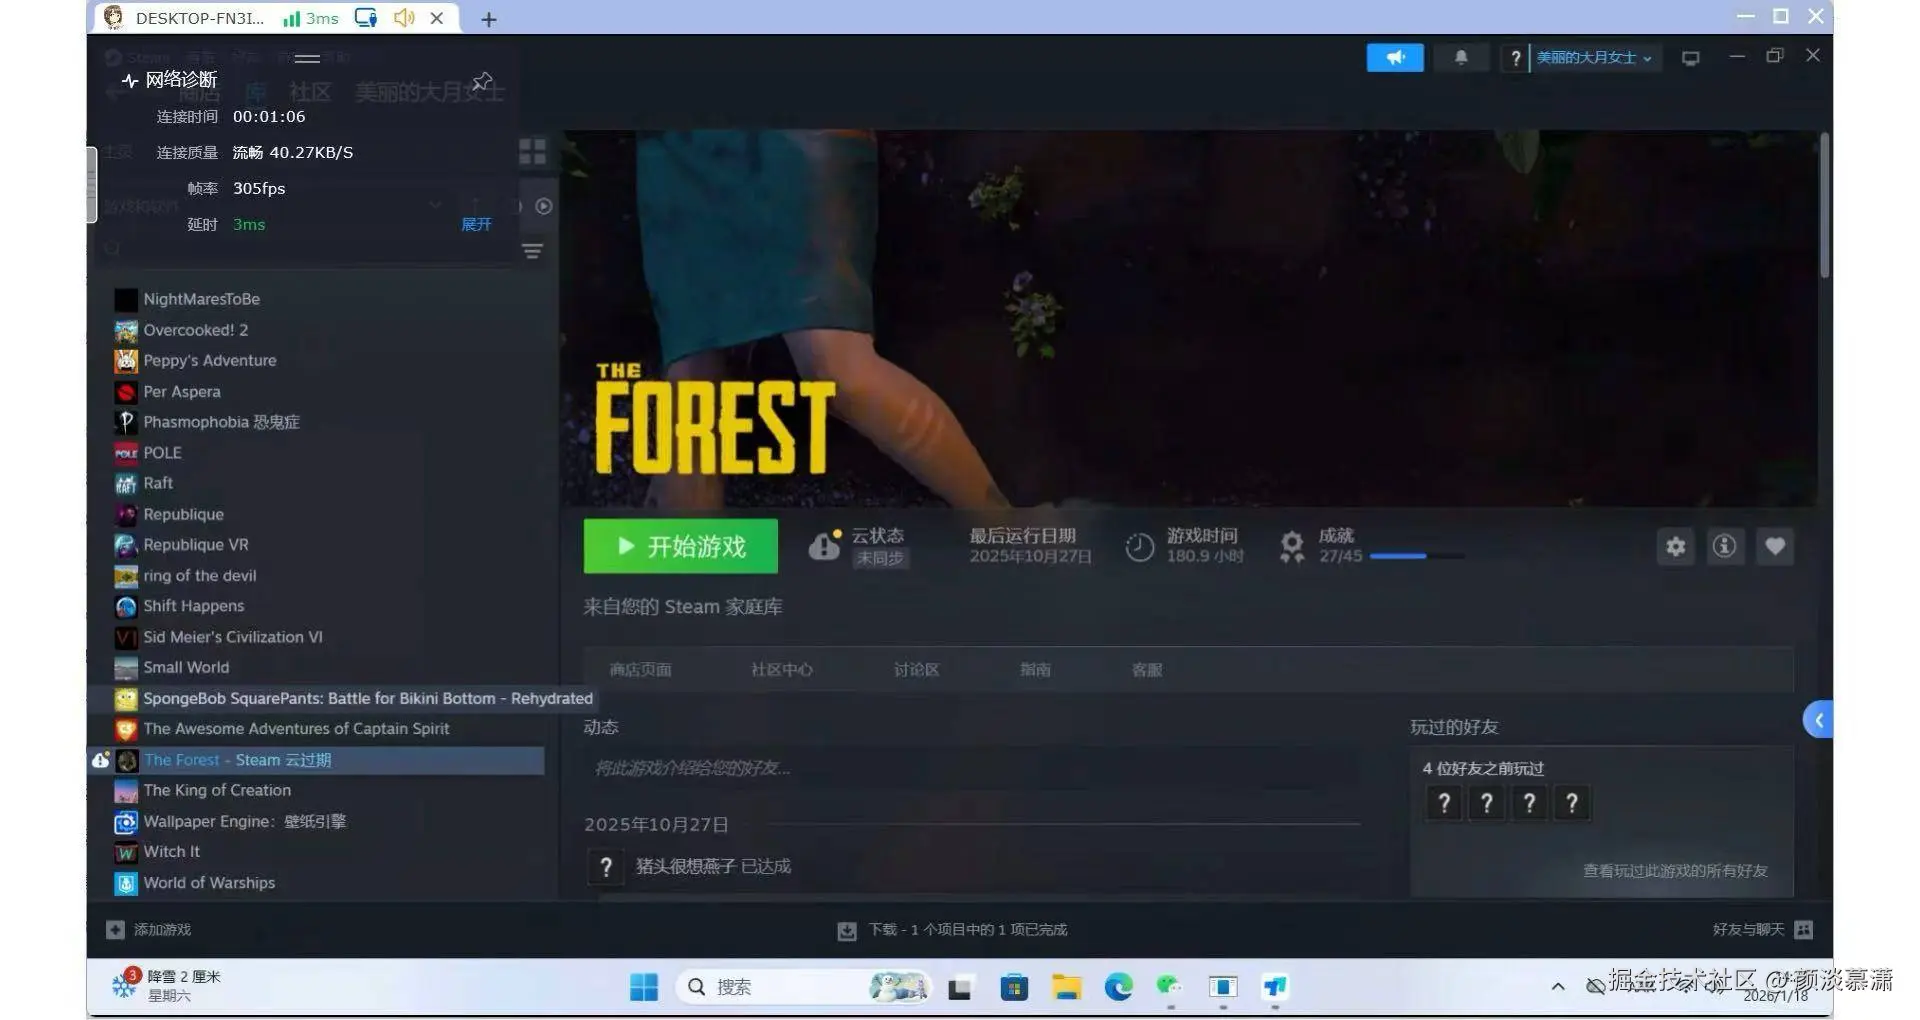Image resolution: width=1920 pixels, height=1020 pixels.
Task: Open the Big Picture mode monitor icon
Action: click(1690, 58)
